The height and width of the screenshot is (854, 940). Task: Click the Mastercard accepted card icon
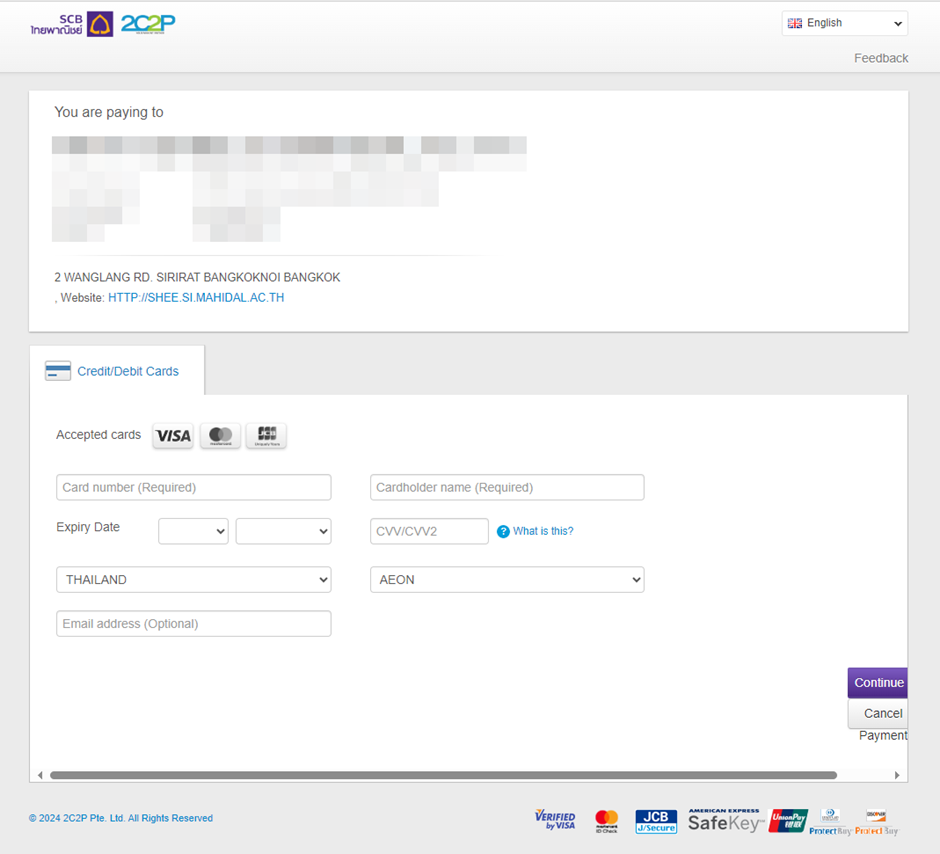click(220, 436)
